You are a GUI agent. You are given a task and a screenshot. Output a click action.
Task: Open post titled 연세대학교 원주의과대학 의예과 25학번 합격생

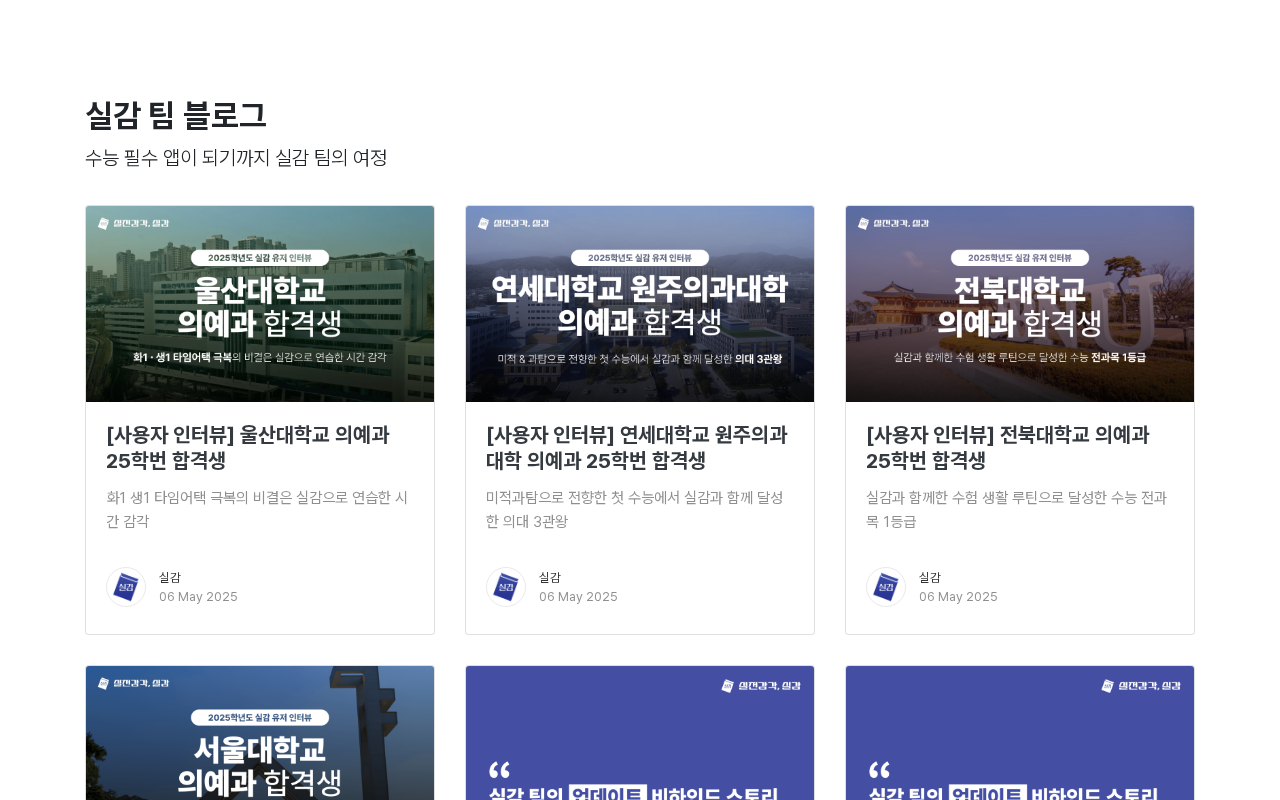(x=637, y=448)
